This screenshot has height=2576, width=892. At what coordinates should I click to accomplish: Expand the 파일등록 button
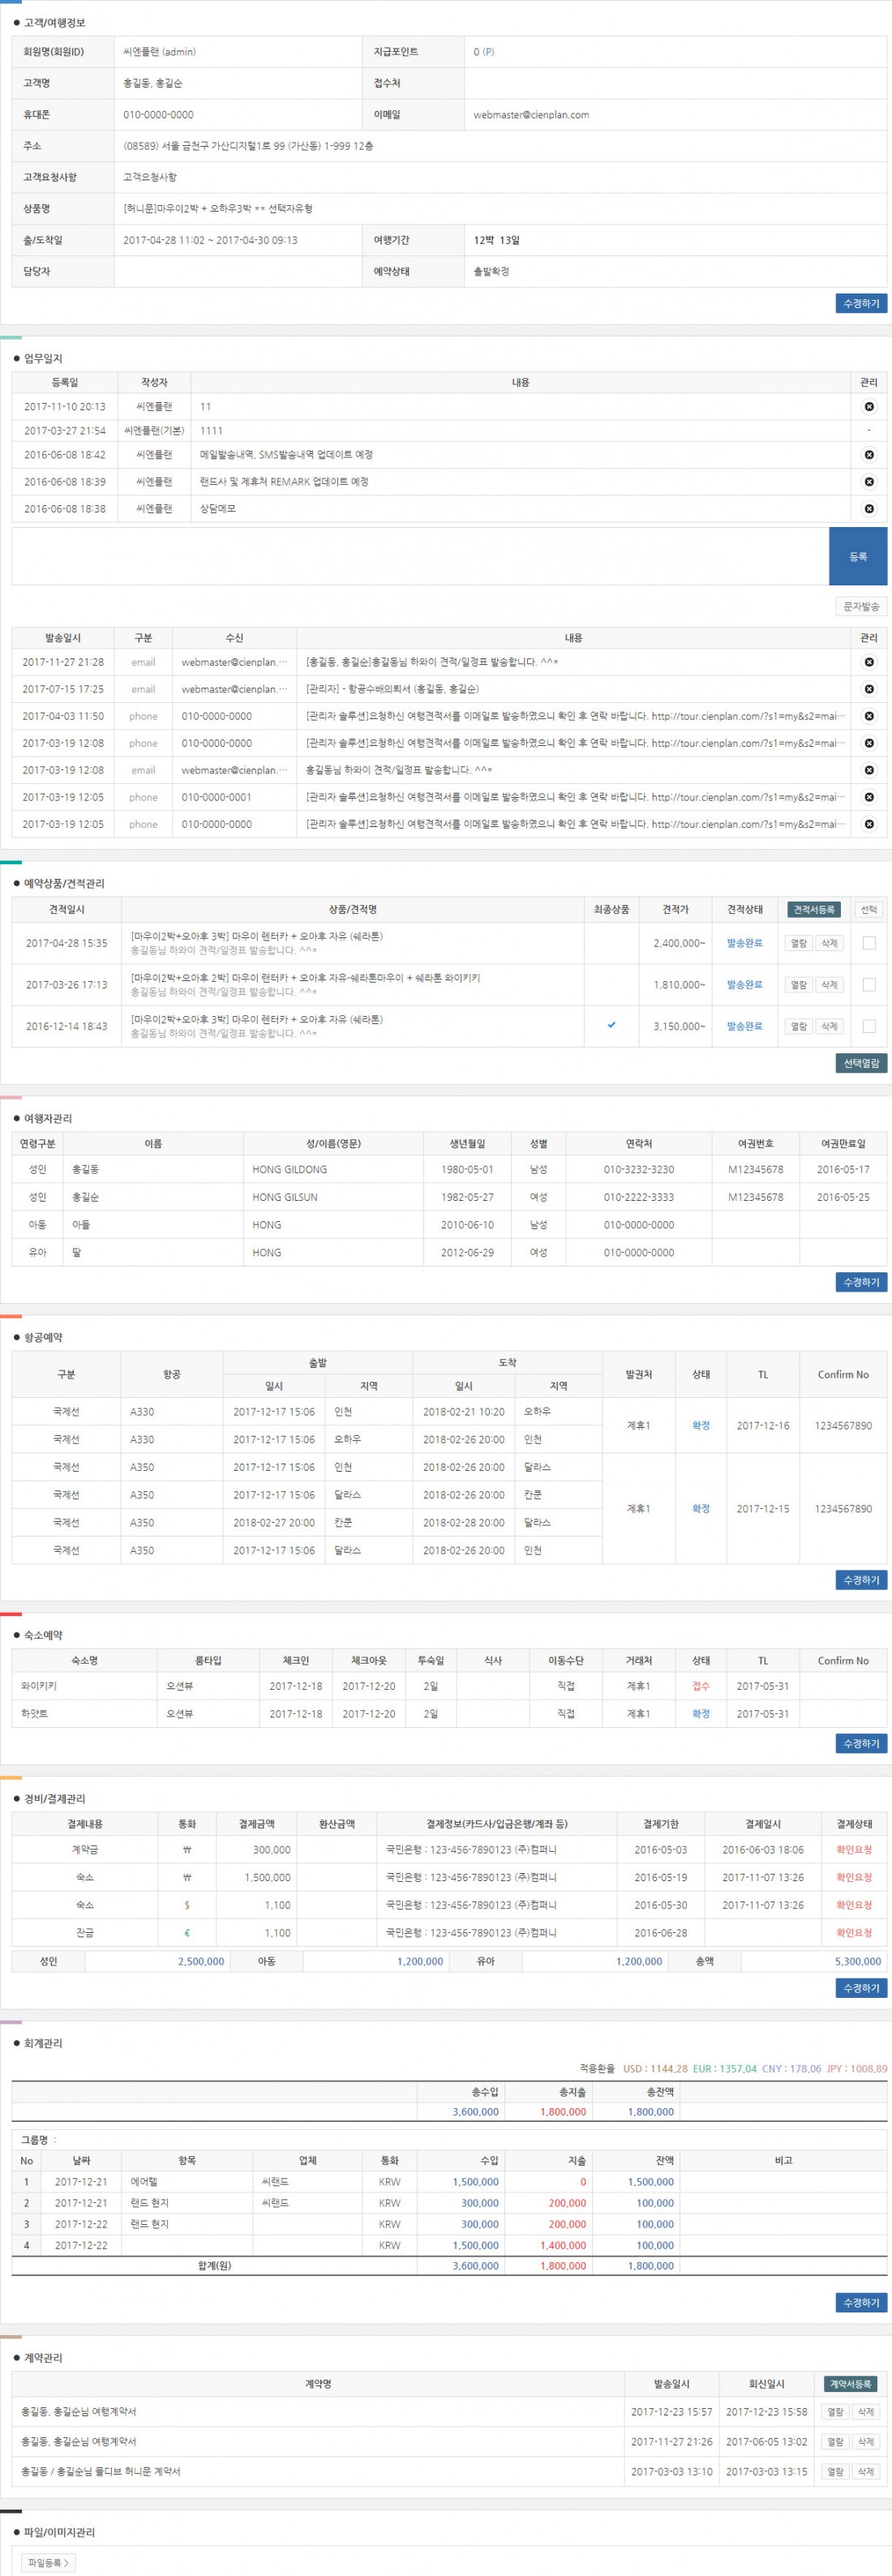(x=49, y=2563)
